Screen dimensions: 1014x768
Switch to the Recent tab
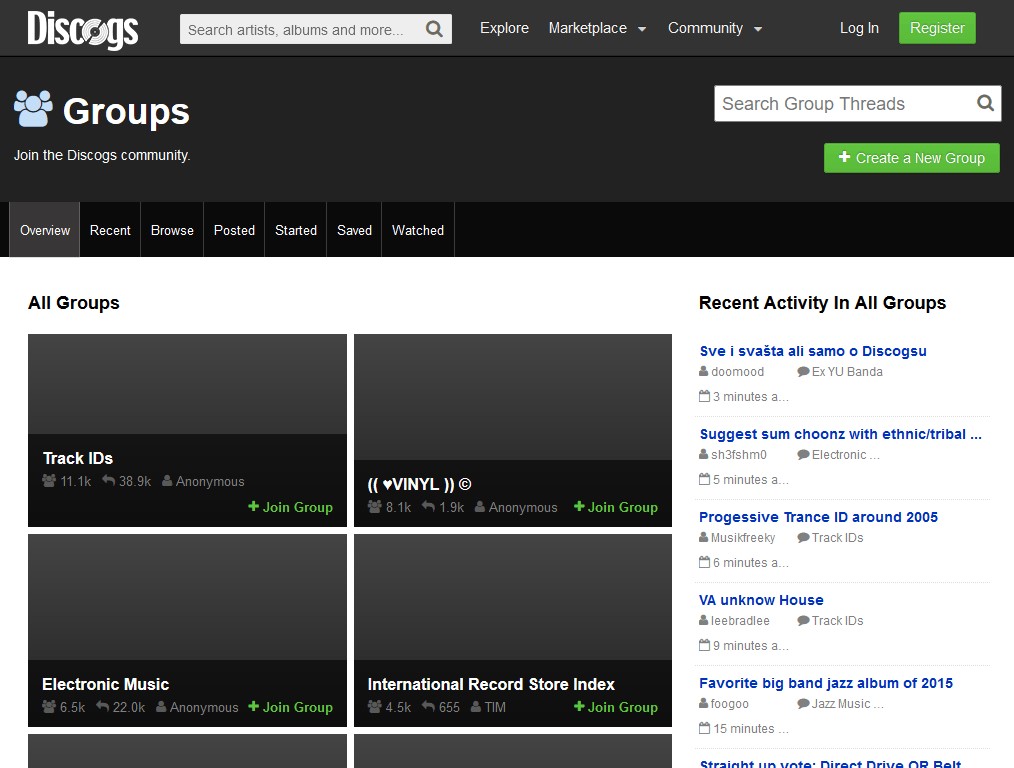(110, 230)
